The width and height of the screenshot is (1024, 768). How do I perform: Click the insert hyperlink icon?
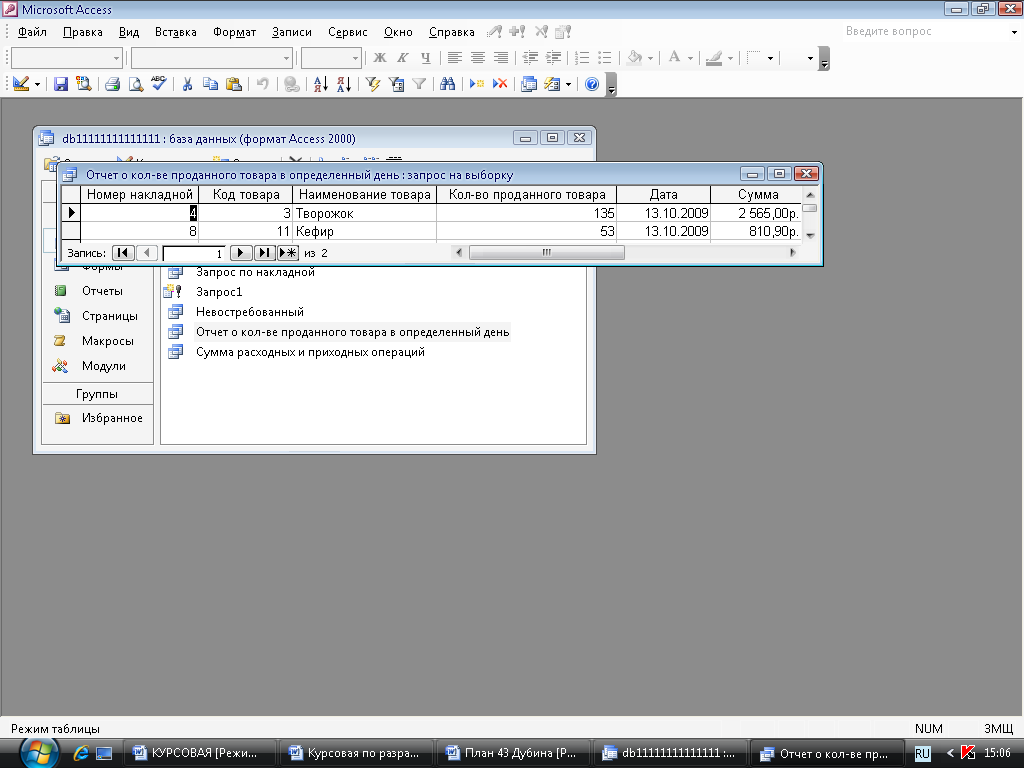pos(292,84)
